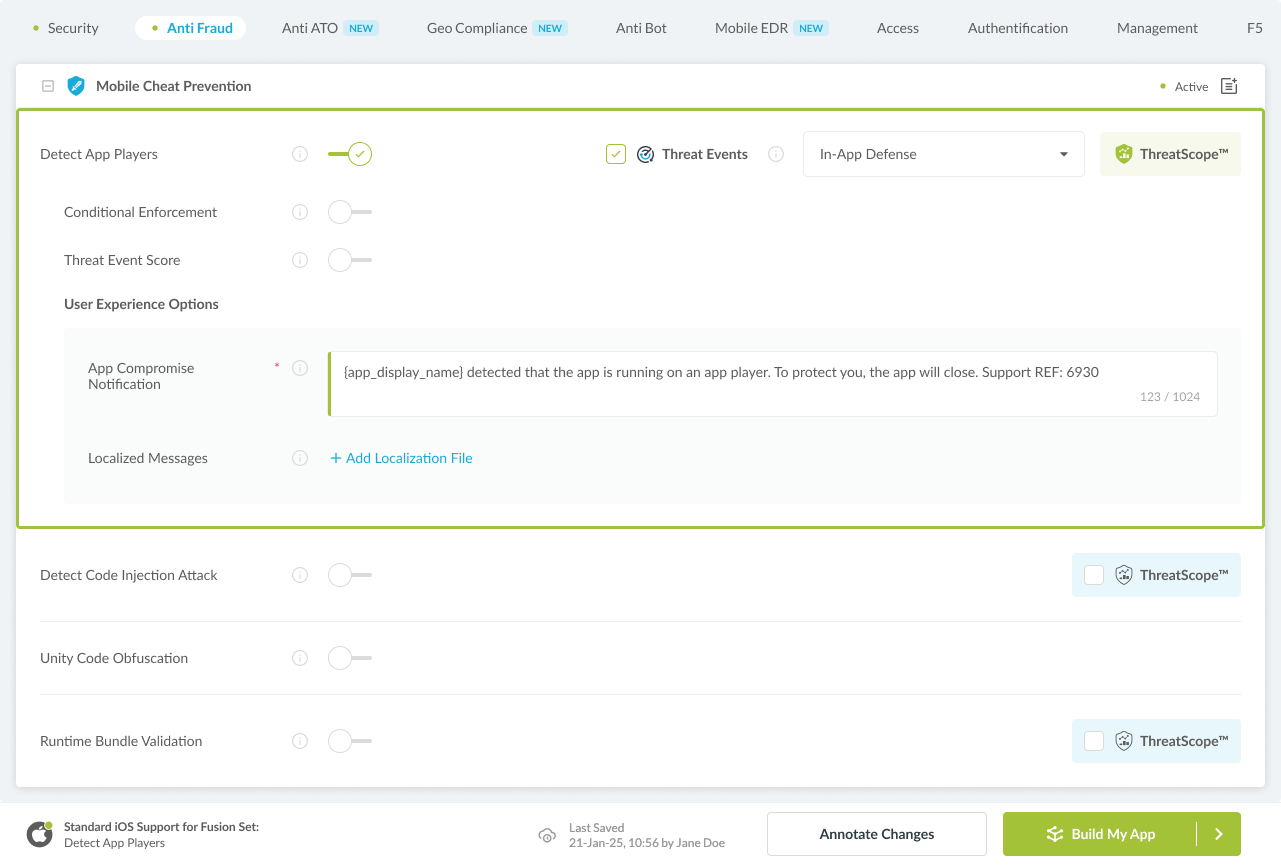Open the notes icon beside Active status
The height and width of the screenshot is (866, 1281).
[1230, 86]
